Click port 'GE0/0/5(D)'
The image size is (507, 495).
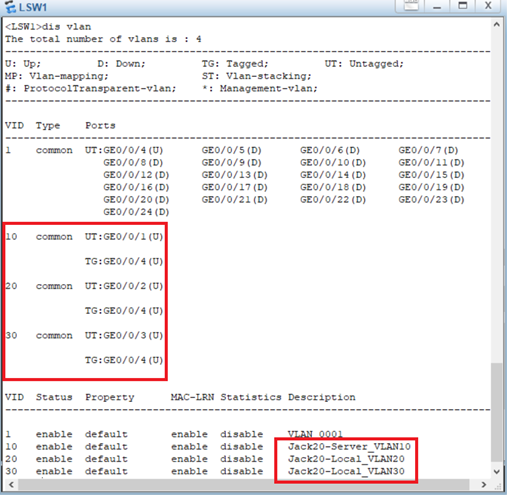click(231, 150)
